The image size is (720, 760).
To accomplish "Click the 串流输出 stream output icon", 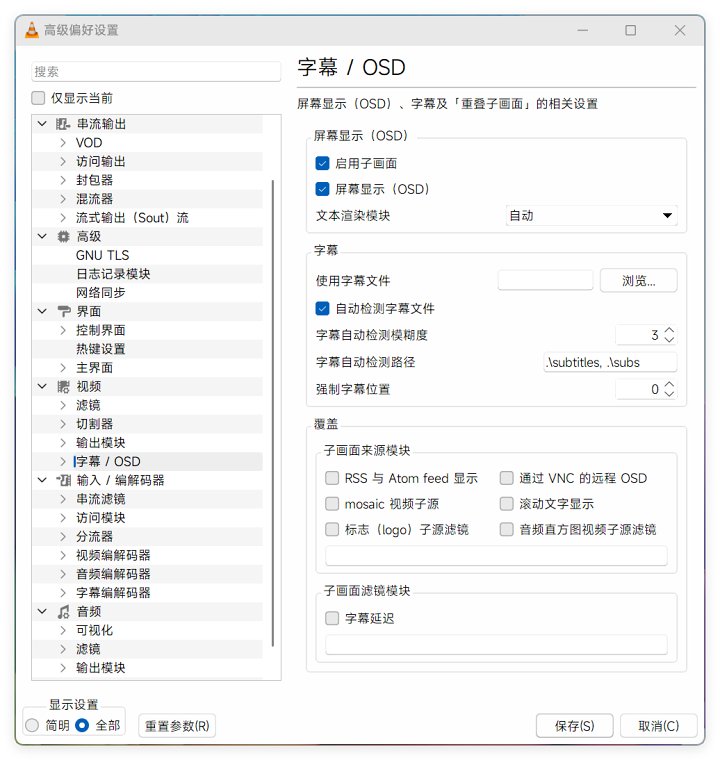I will (63, 124).
